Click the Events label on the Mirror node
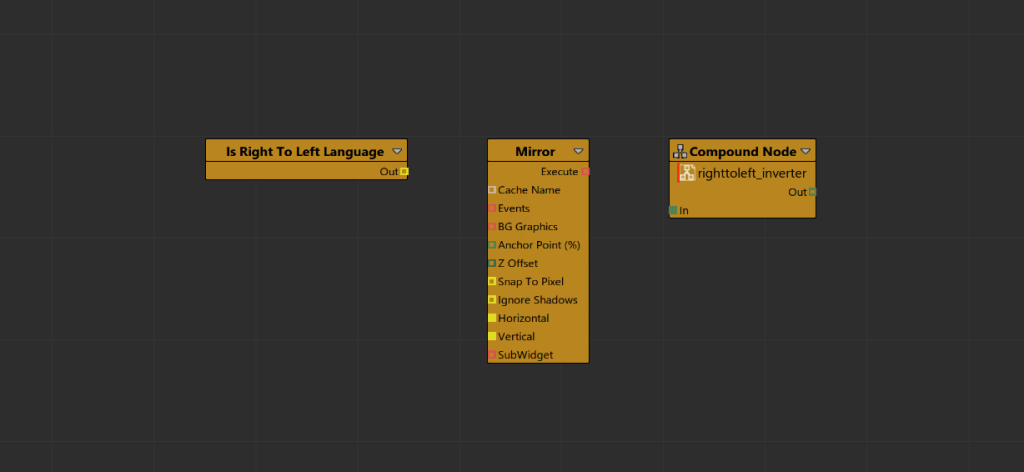Screen dimensions: 1024x472 (514, 208)
